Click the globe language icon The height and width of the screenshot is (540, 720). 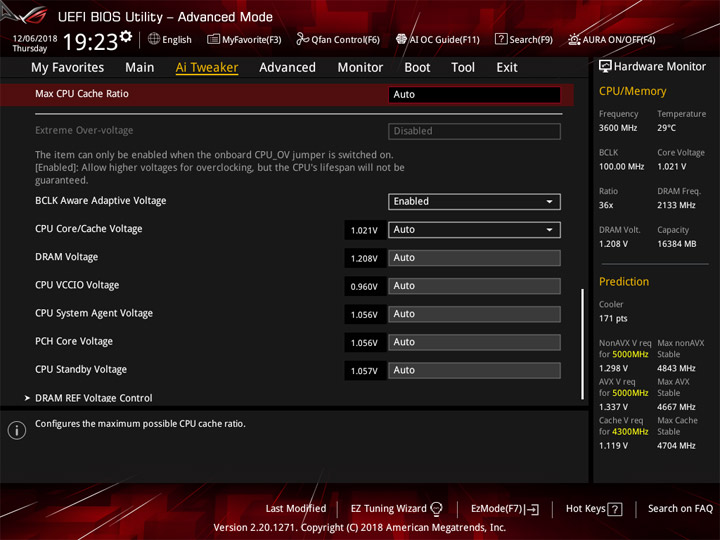point(154,39)
